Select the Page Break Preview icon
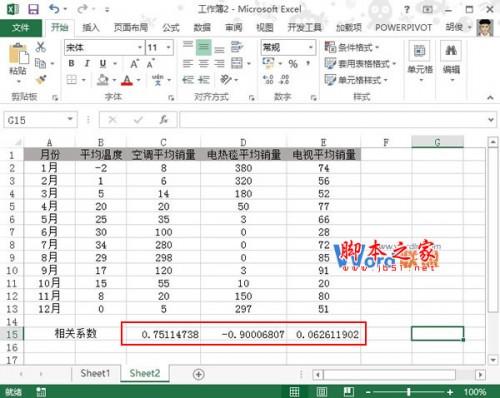This screenshot has height=398, width=500. [348, 392]
